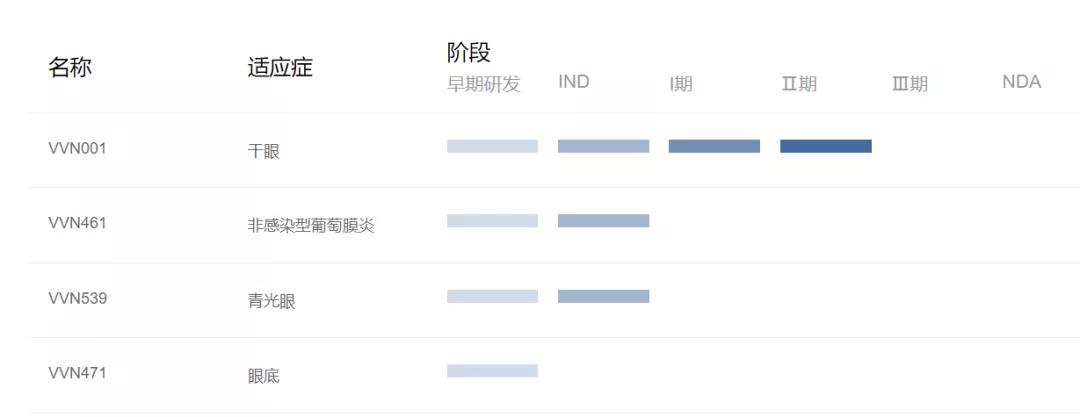The width and height of the screenshot is (1080, 417).
Task: Select the VVN539 row name
Action: (77, 298)
